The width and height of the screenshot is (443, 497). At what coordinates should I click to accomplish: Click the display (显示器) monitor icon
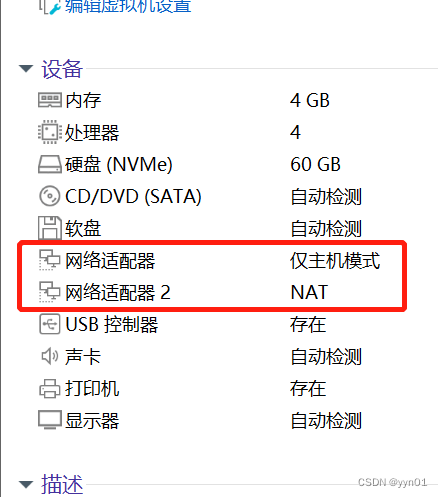pos(50,420)
